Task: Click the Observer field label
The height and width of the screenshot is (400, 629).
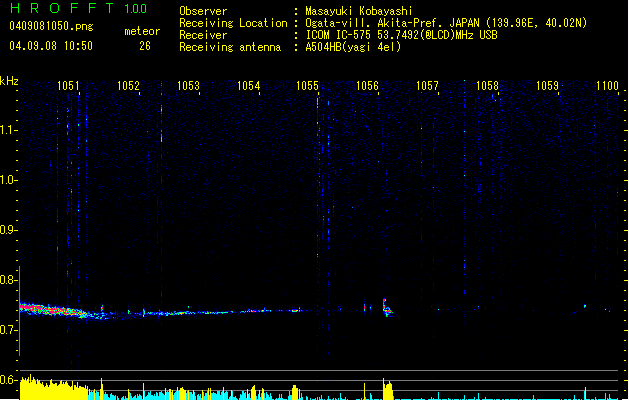Action: [x=203, y=11]
